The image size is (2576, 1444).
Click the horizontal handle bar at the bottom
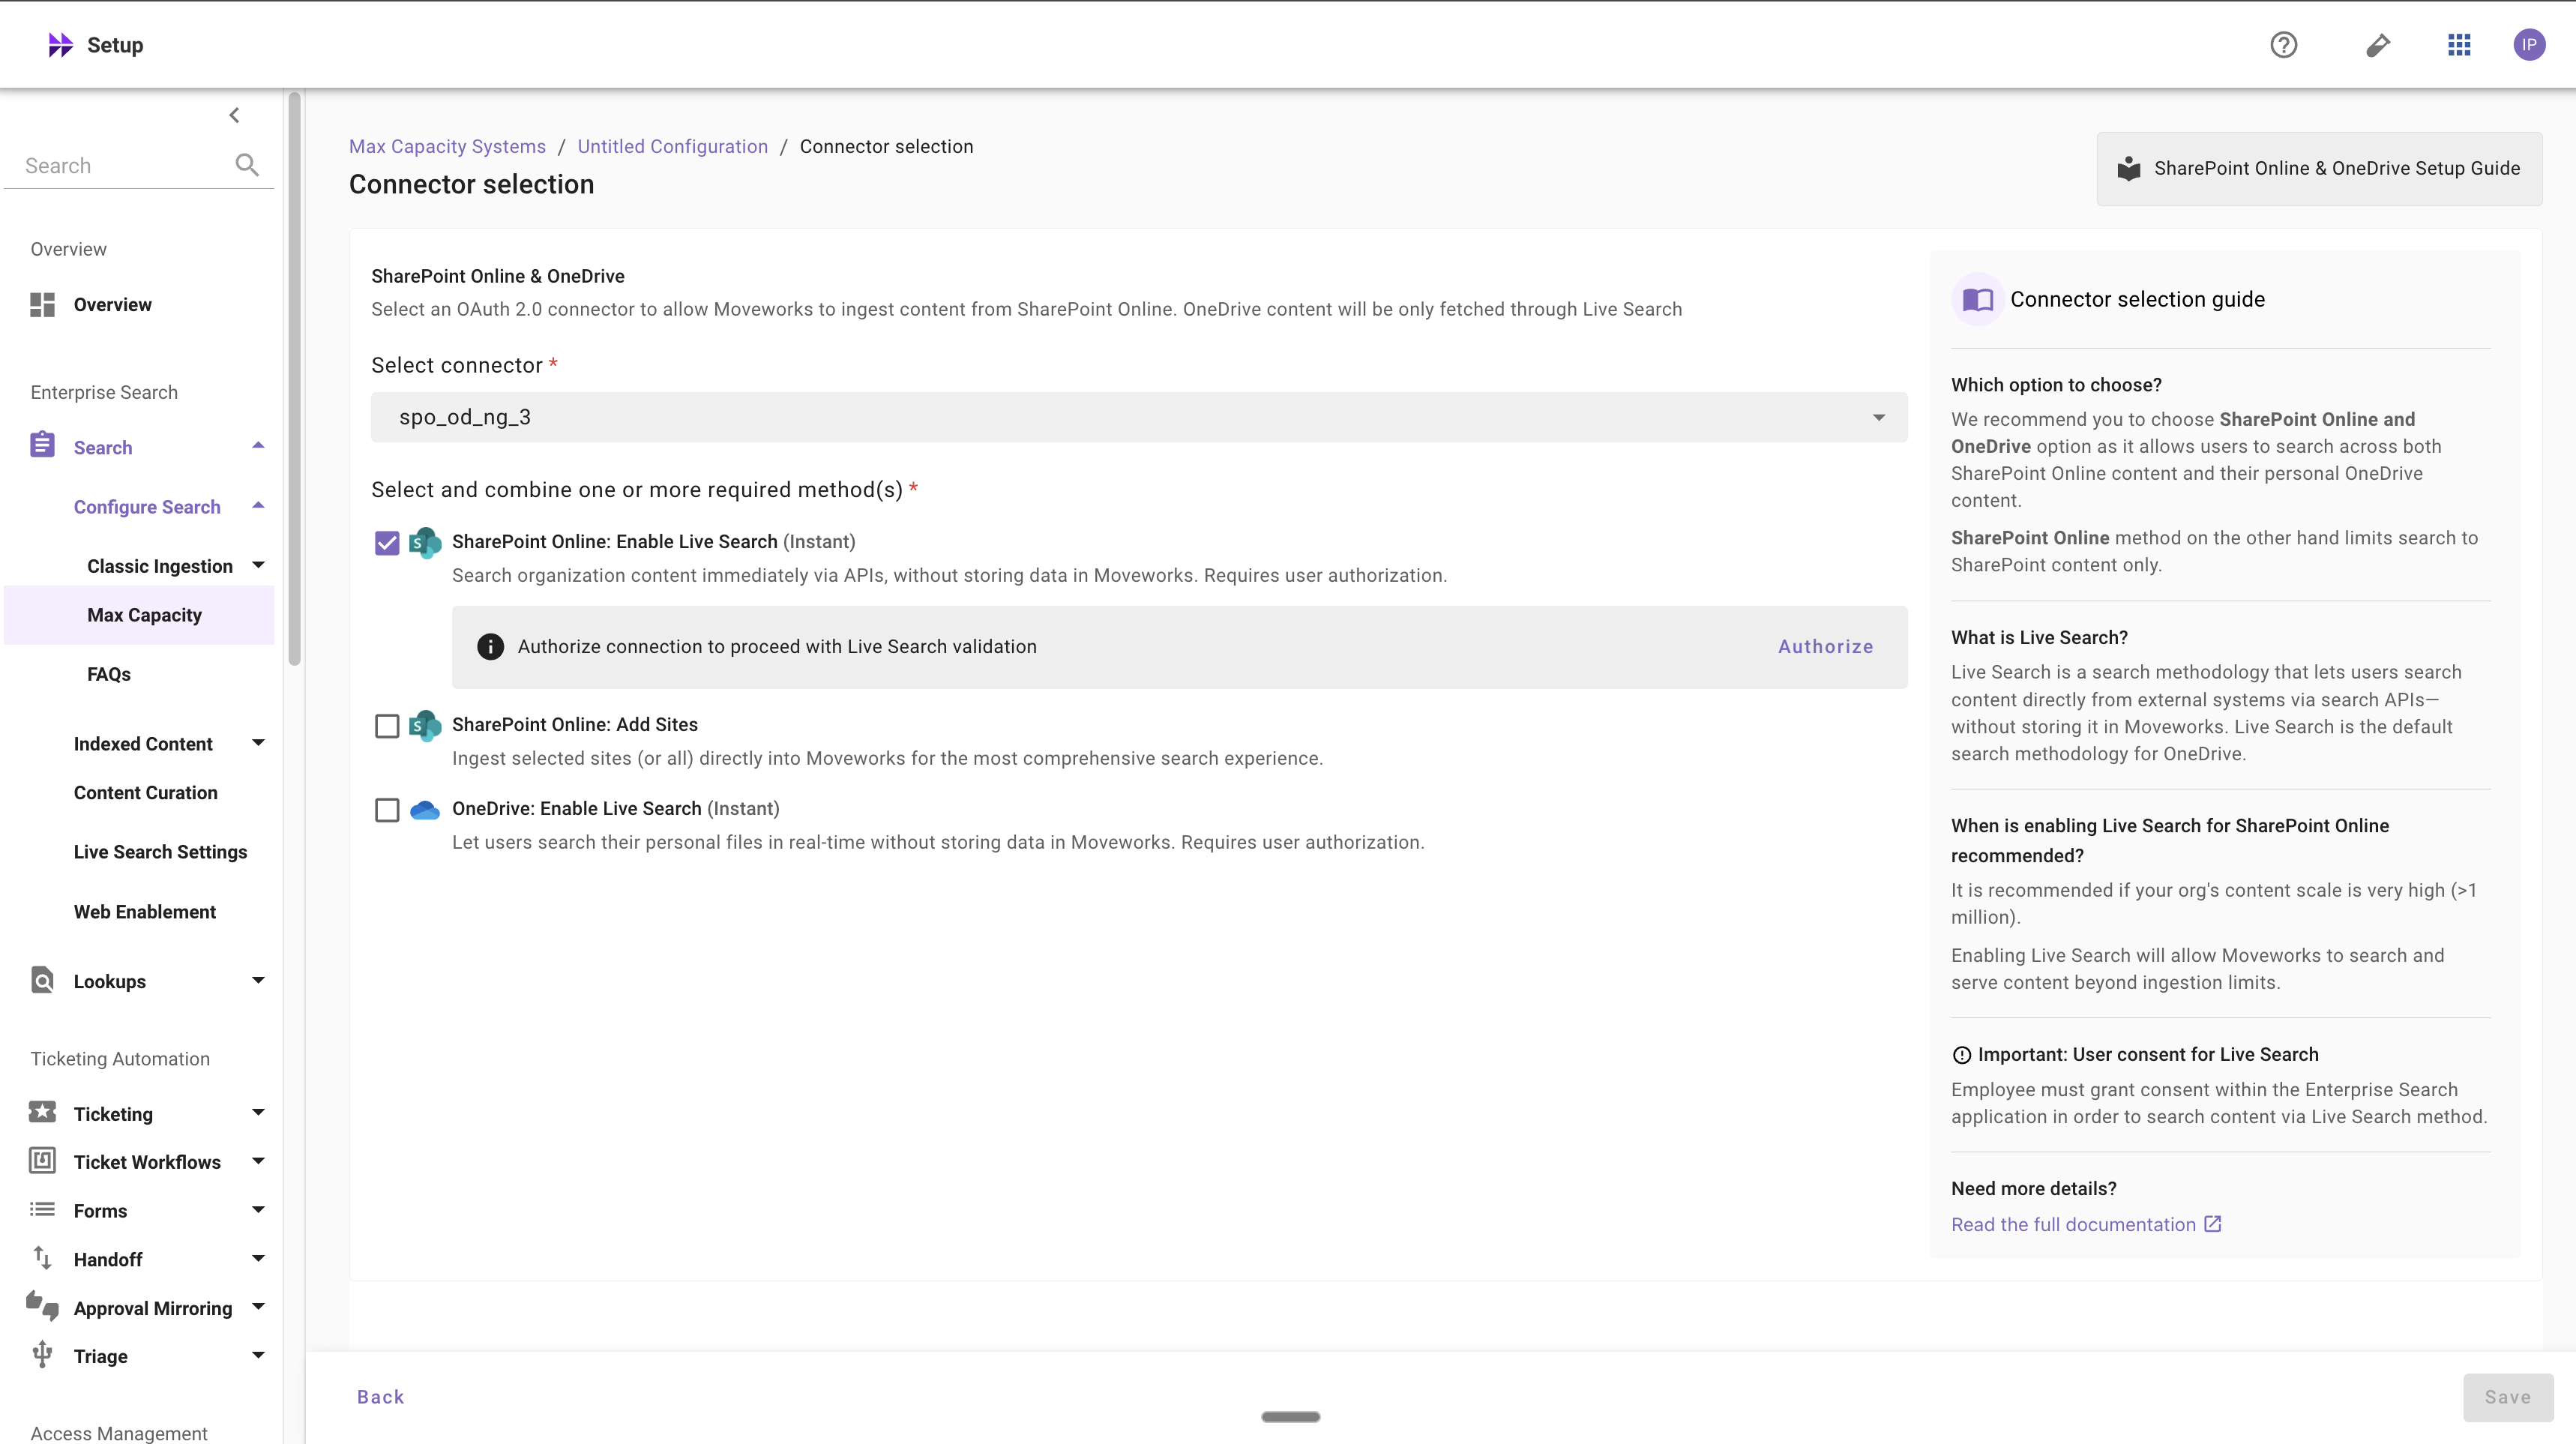click(x=1290, y=1416)
